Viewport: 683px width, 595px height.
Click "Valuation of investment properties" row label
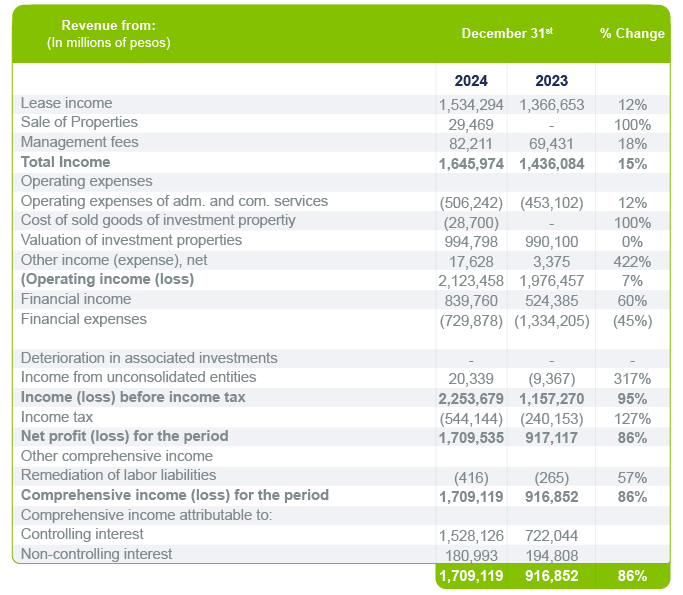click(x=131, y=240)
